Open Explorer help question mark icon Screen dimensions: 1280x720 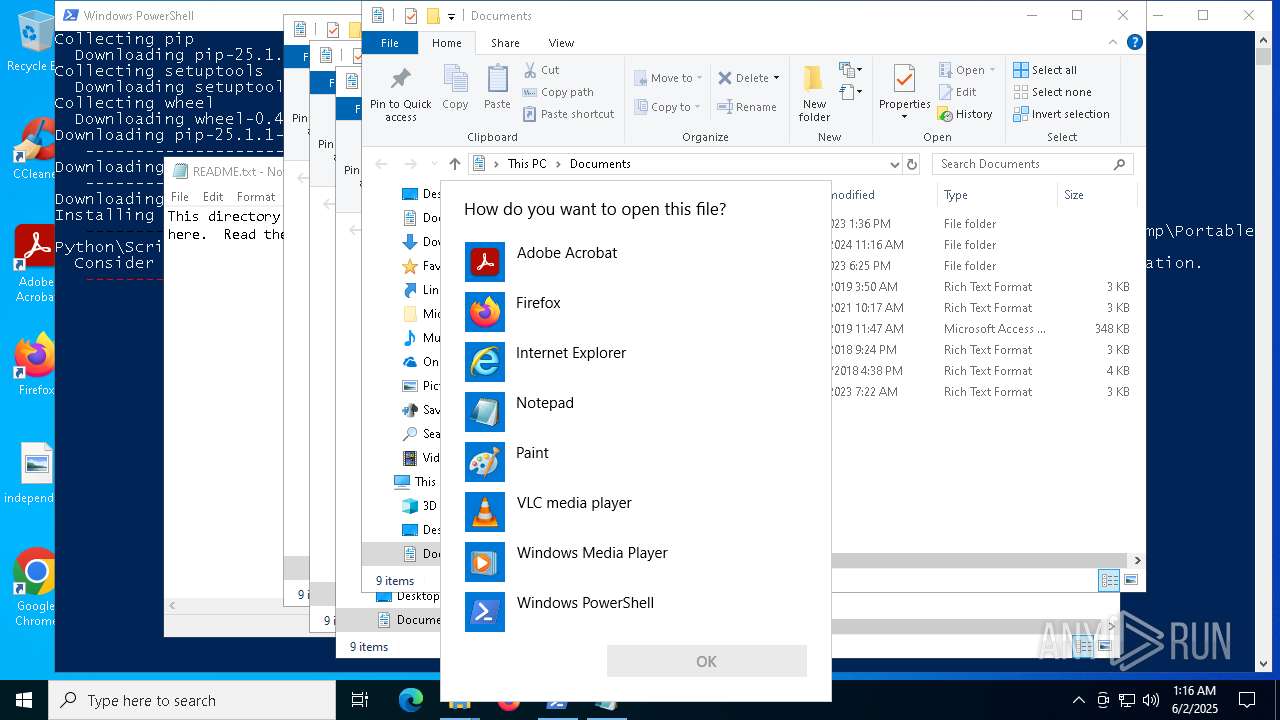[x=1135, y=42]
